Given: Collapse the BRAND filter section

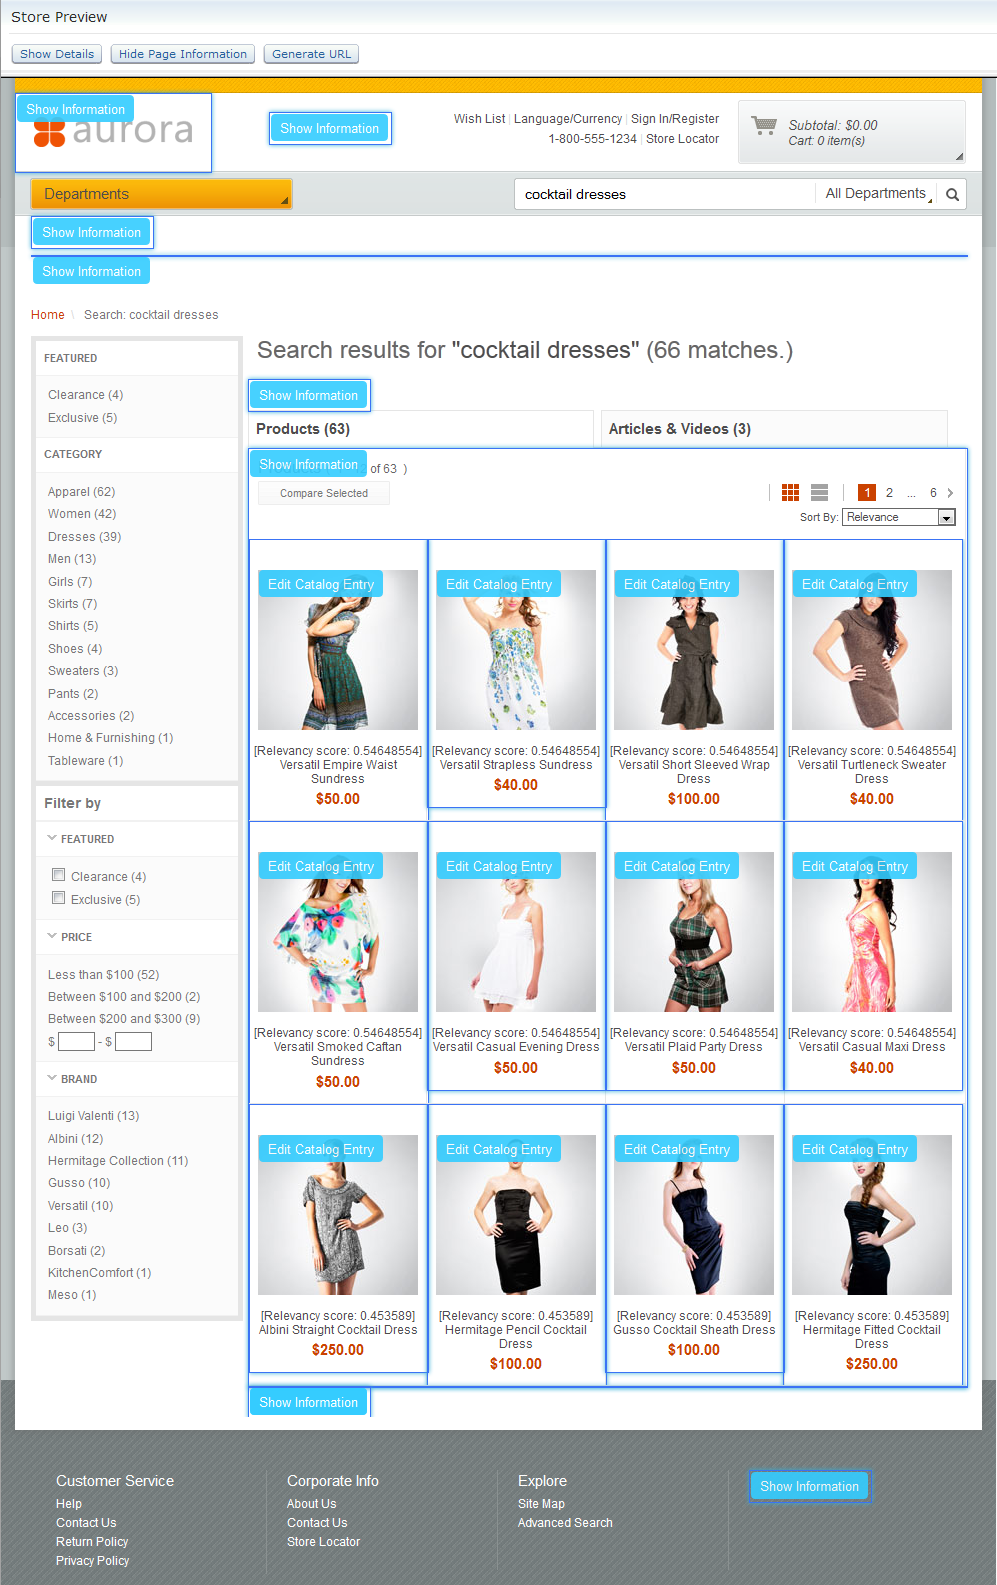Looking at the screenshot, I should click(53, 1079).
